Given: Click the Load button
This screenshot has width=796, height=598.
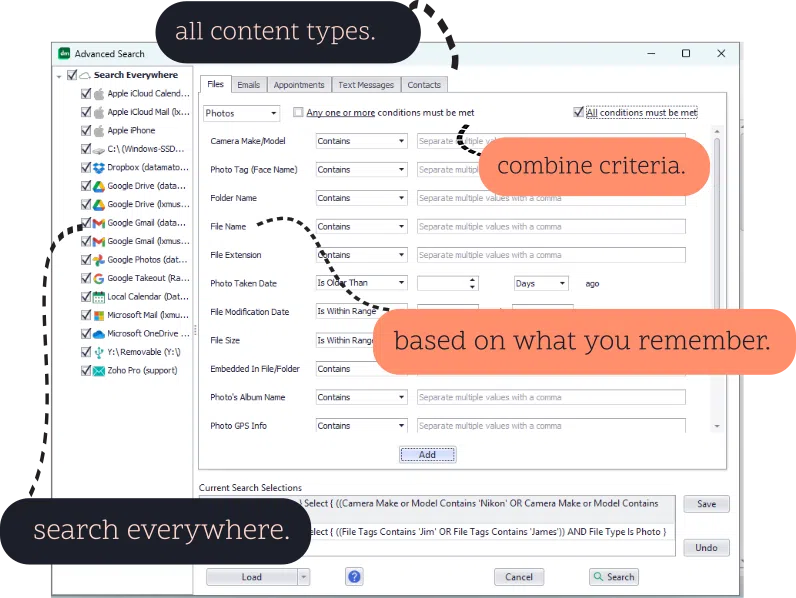Looking at the screenshot, I should pyautogui.click(x=252, y=577).
